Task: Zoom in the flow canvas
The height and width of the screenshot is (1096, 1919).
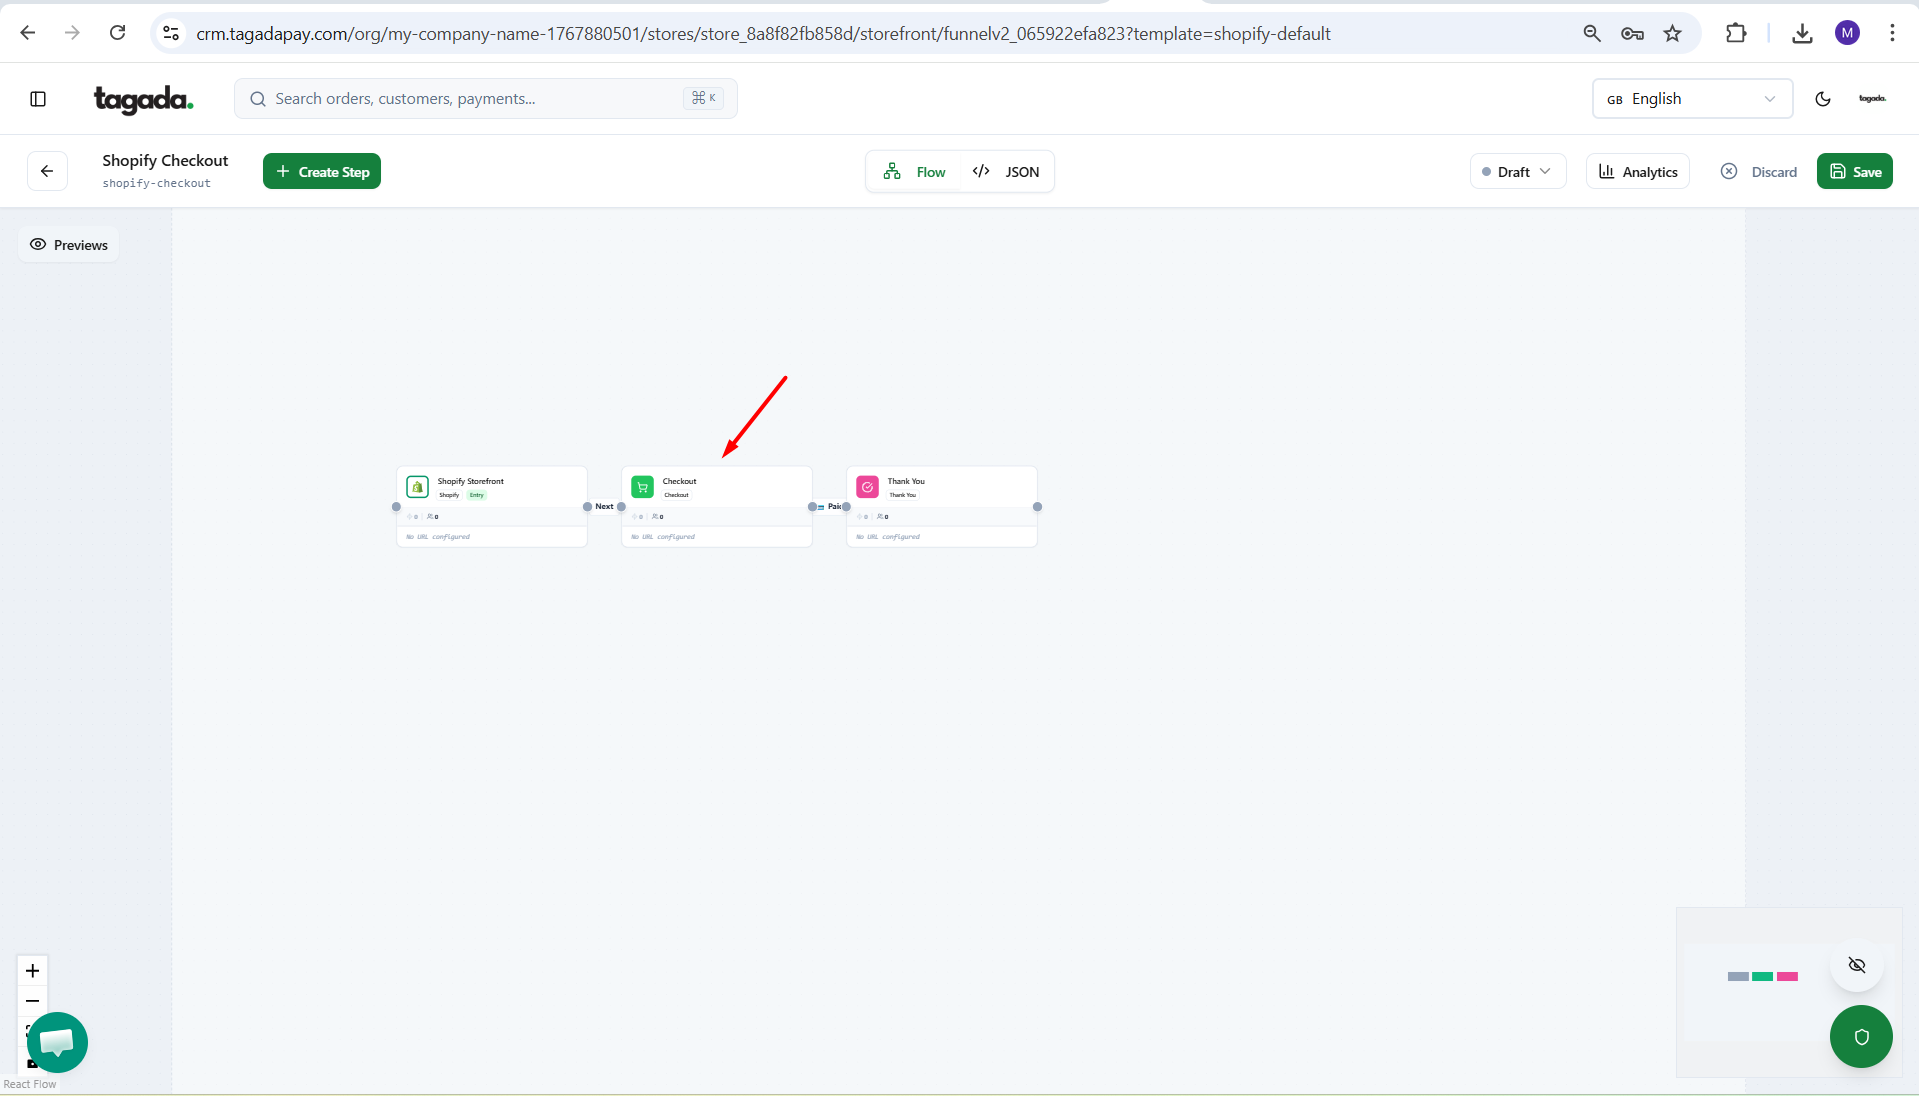Action: tap(32, 971)
